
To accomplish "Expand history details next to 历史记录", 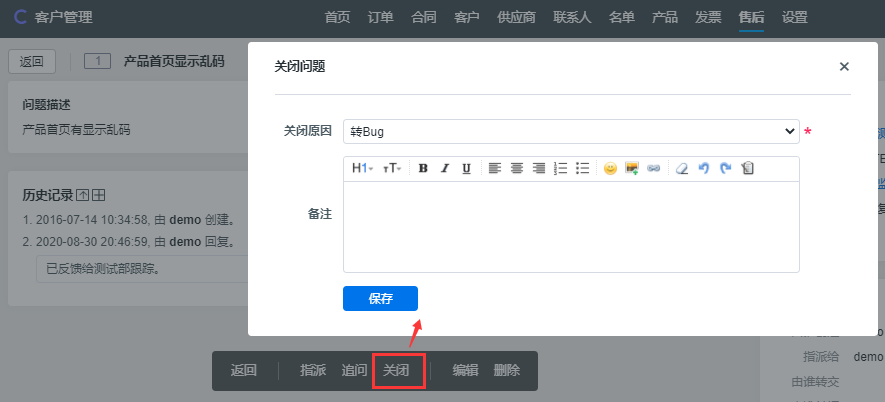I will tap(99, 195).
